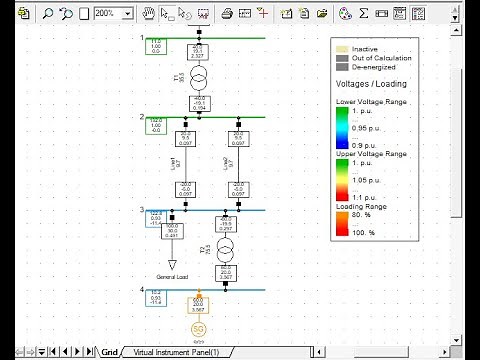Switch to the Grid tab
Viewport: 480px width, 360px height.
coord(109,352)
